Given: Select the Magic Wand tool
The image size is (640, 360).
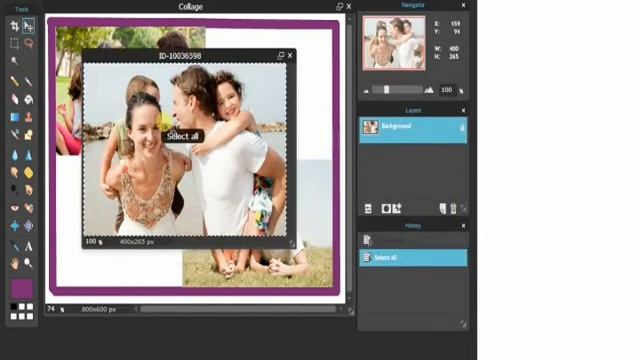Looking at the screenshot, I should pos(15,61).
